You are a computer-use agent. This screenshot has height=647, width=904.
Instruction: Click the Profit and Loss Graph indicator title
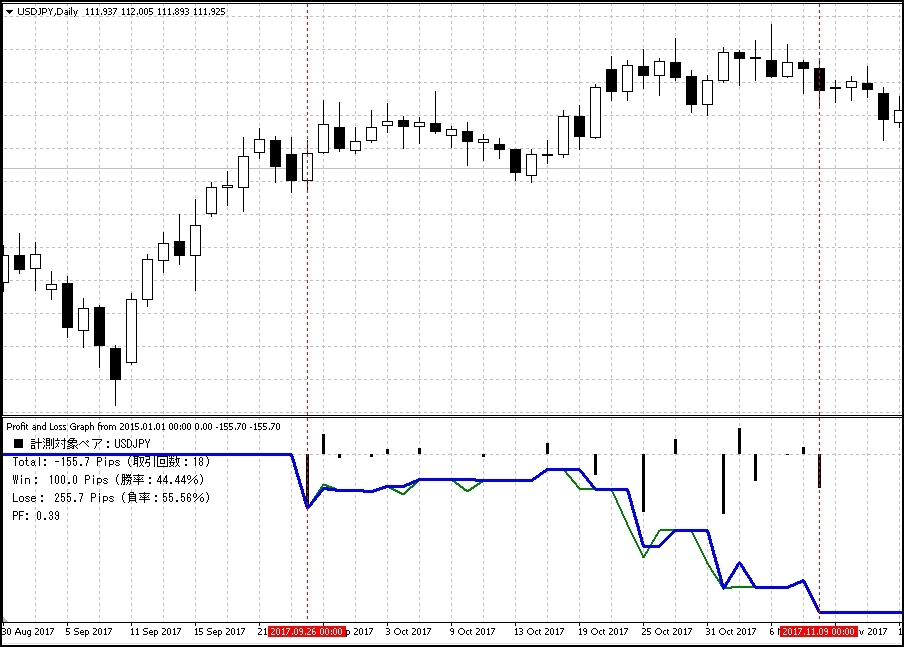point(143,426)
